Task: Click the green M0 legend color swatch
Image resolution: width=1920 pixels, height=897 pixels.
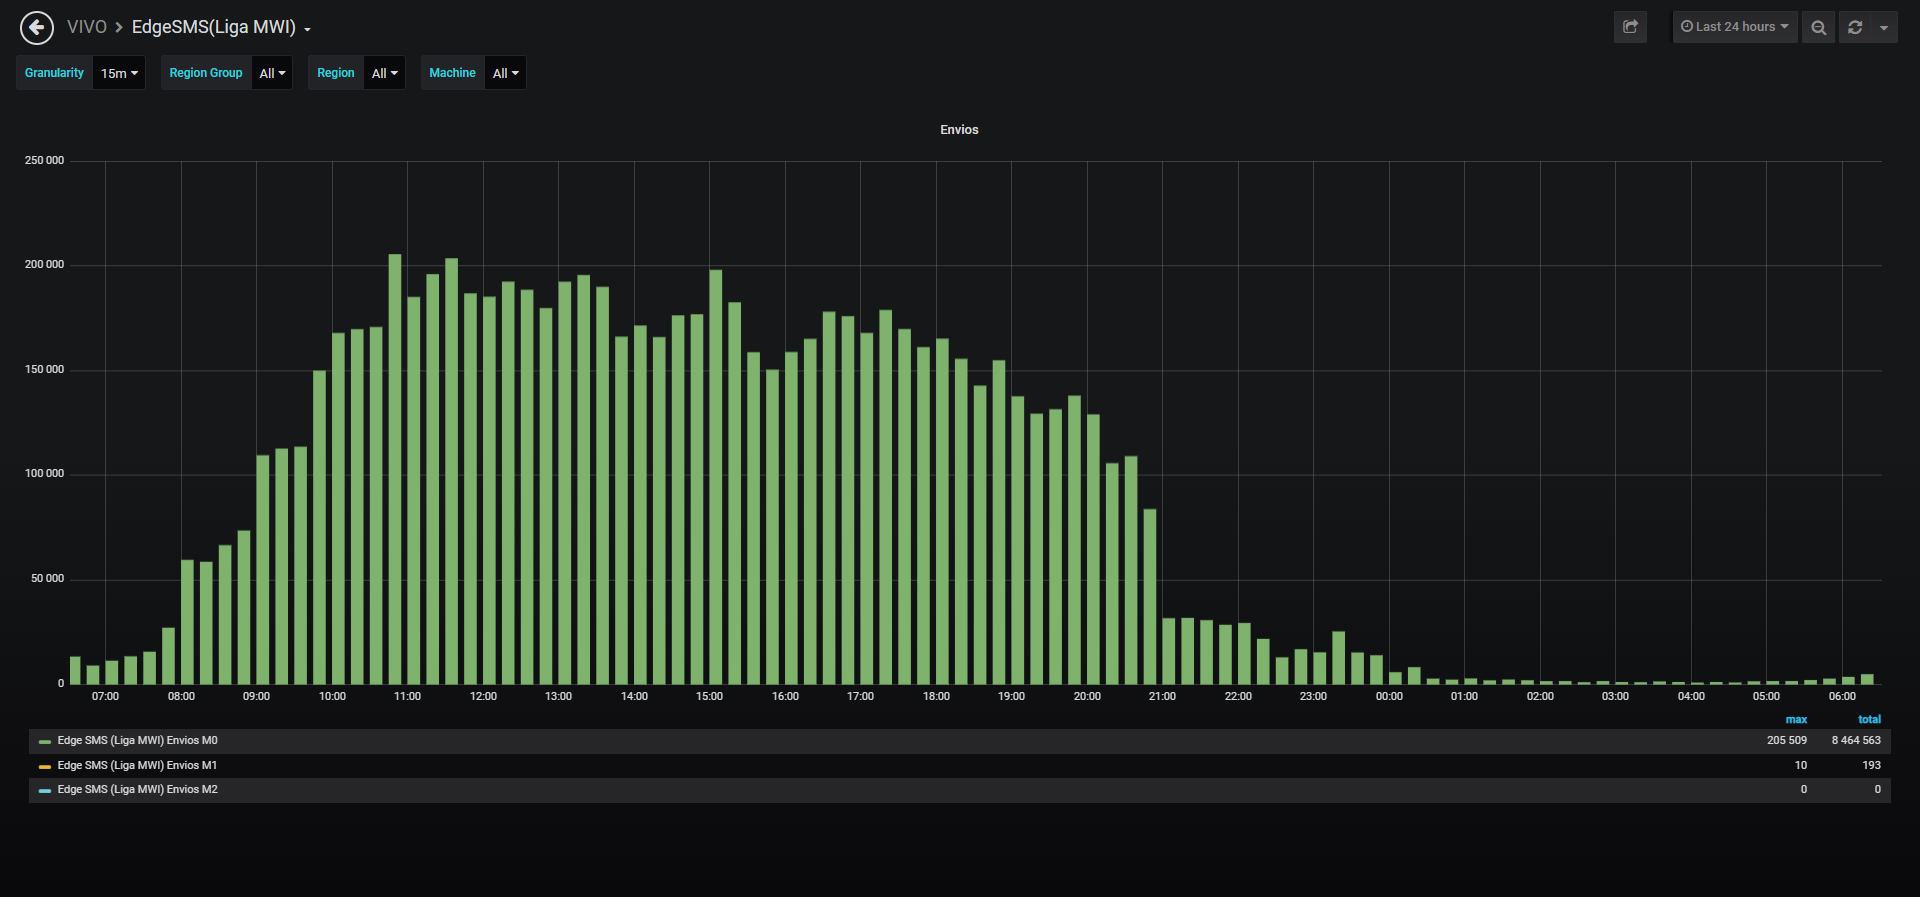Action: (x=44, y=742)
